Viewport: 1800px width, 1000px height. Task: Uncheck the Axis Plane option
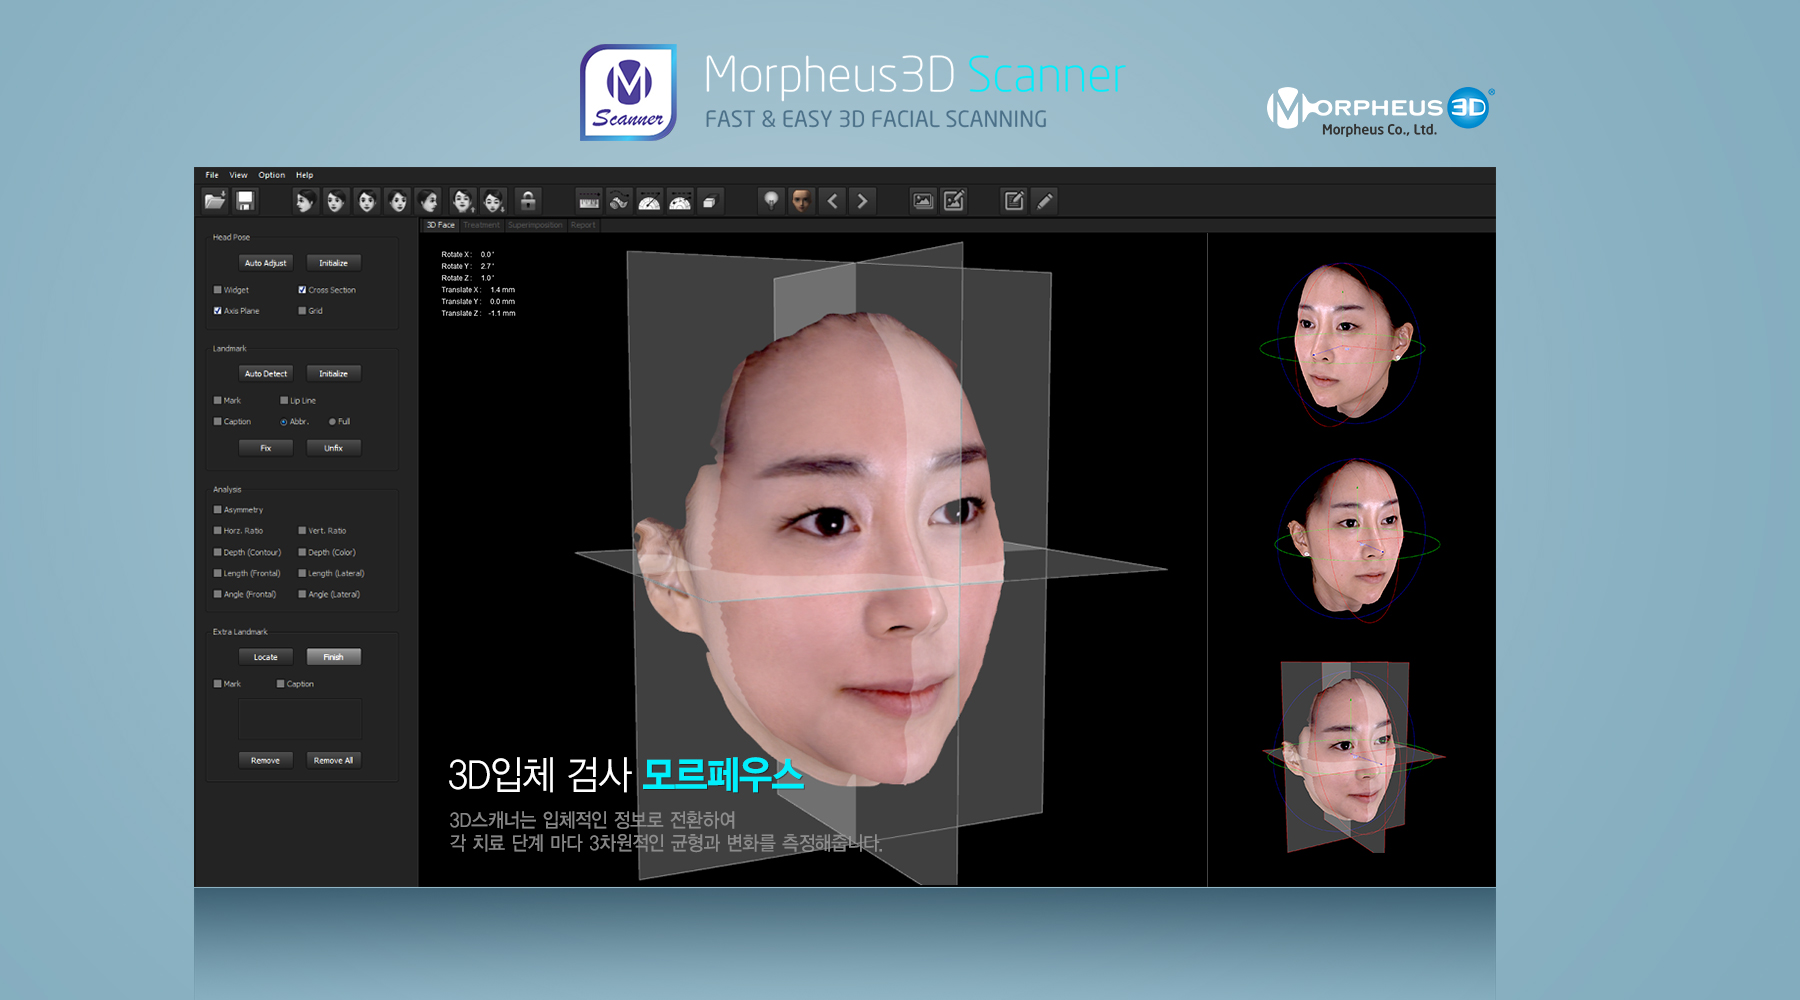[218, 311]
